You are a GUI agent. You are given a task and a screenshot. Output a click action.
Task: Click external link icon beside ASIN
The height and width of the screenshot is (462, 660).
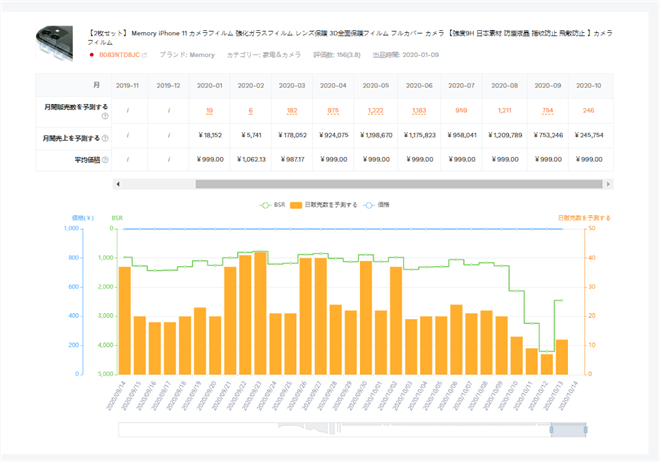tap(144, 55)
